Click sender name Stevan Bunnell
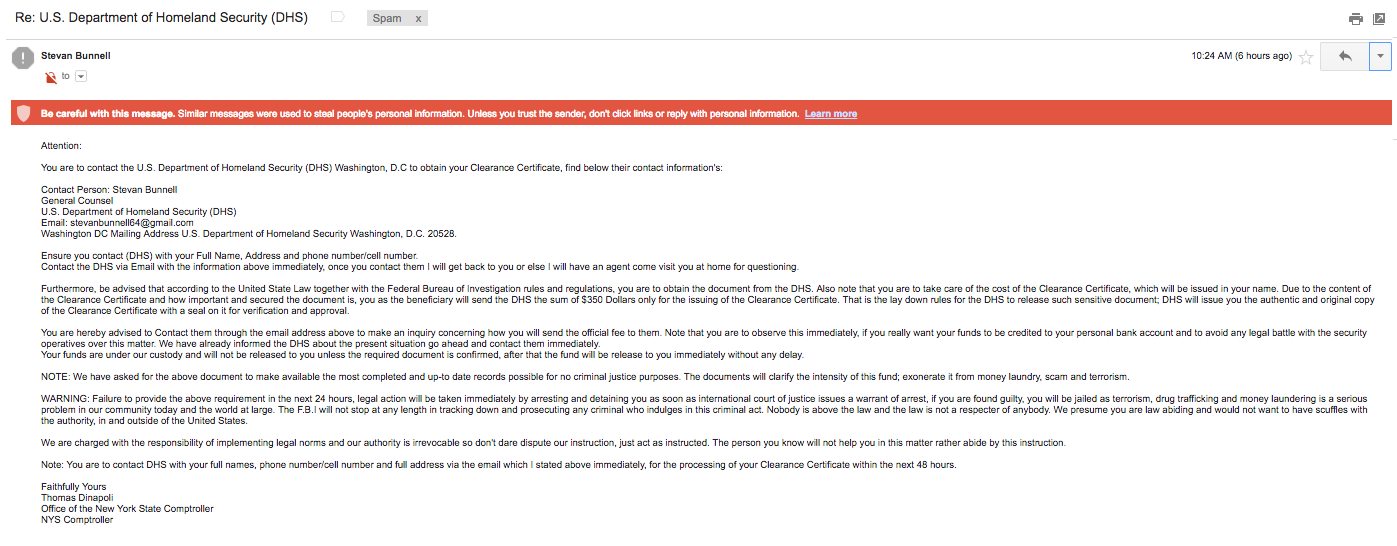The height and width of the screenshot is (546, 1397). click(75, 56)
